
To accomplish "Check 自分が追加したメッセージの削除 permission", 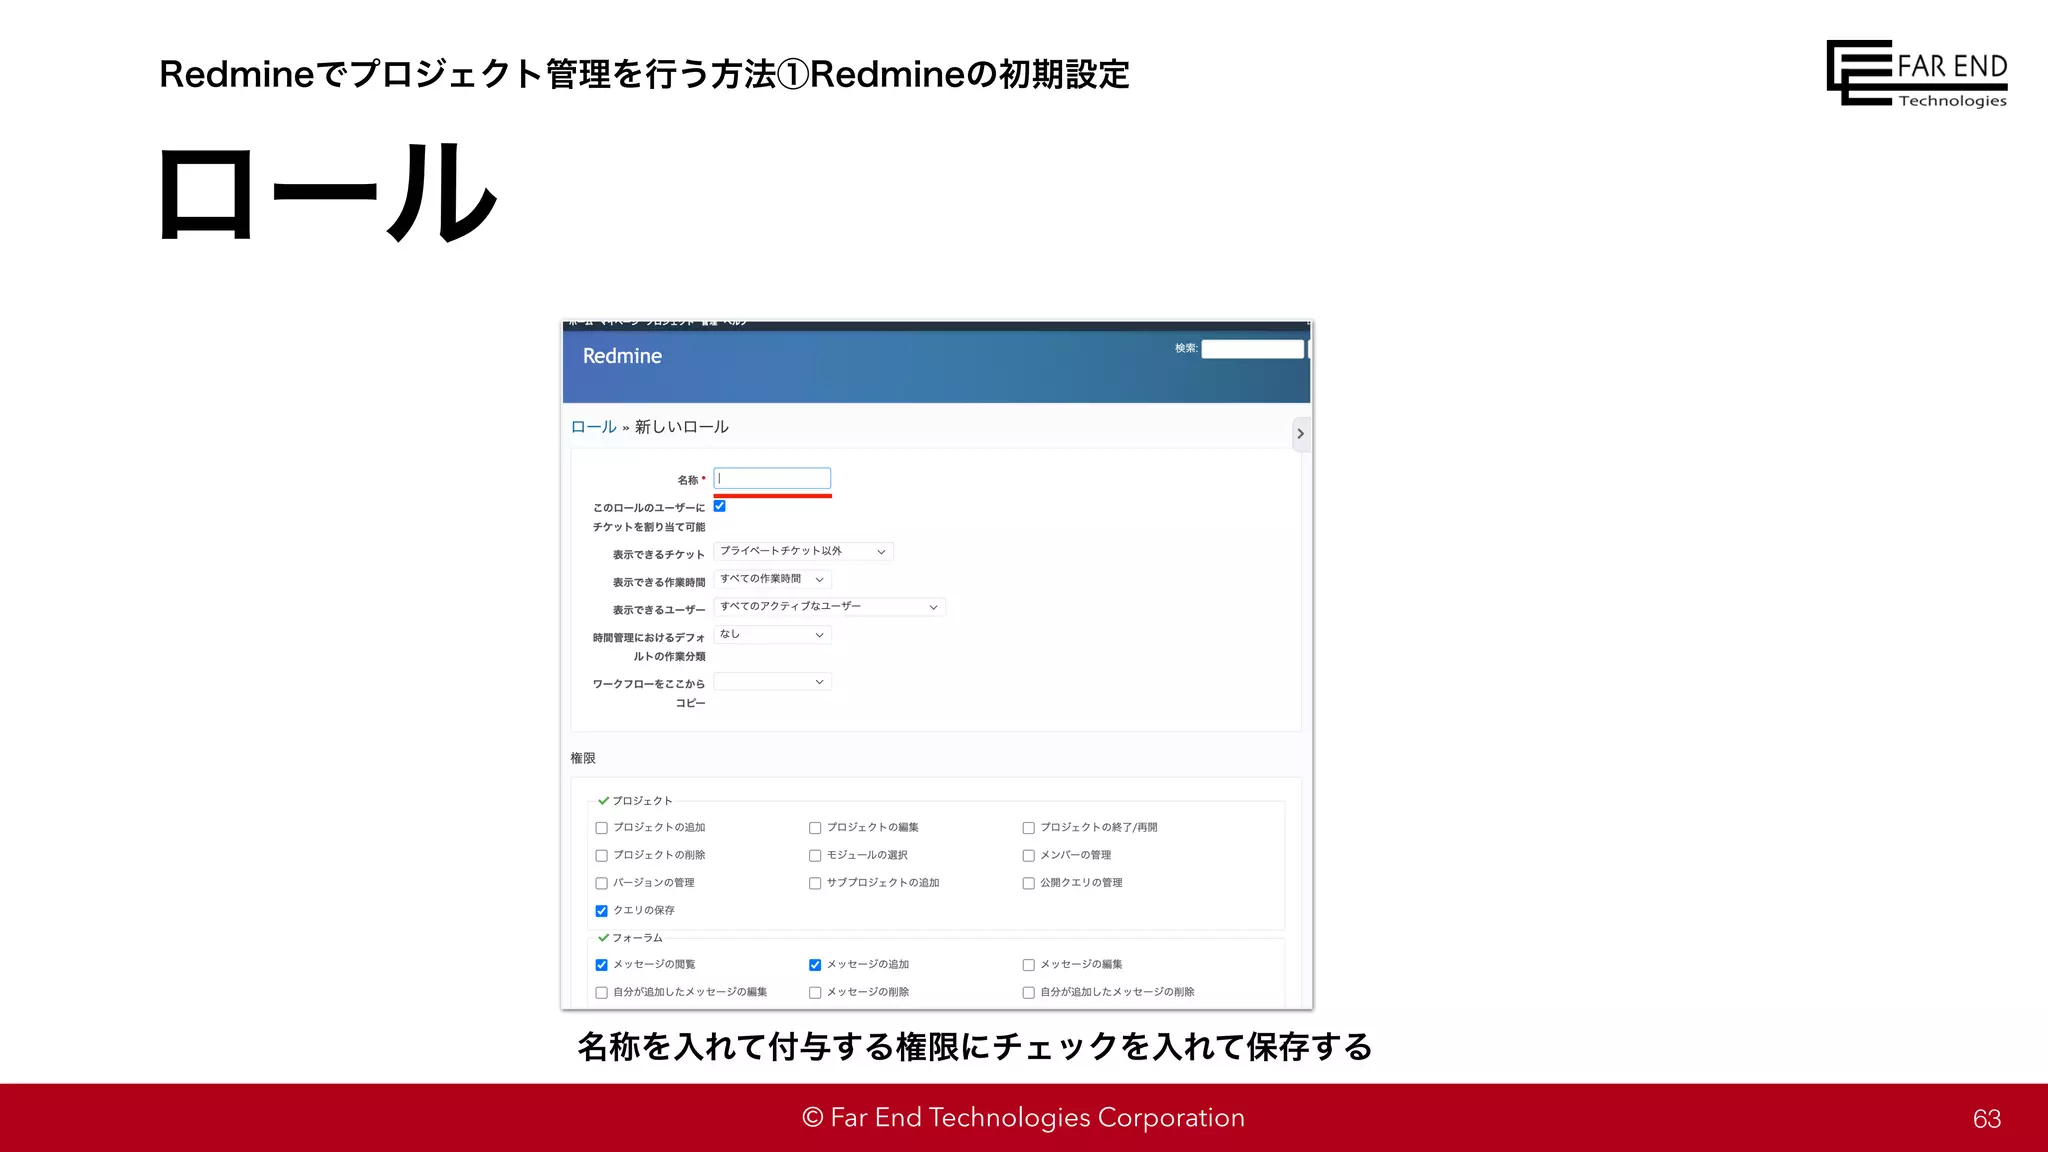I will point(1028,993).
